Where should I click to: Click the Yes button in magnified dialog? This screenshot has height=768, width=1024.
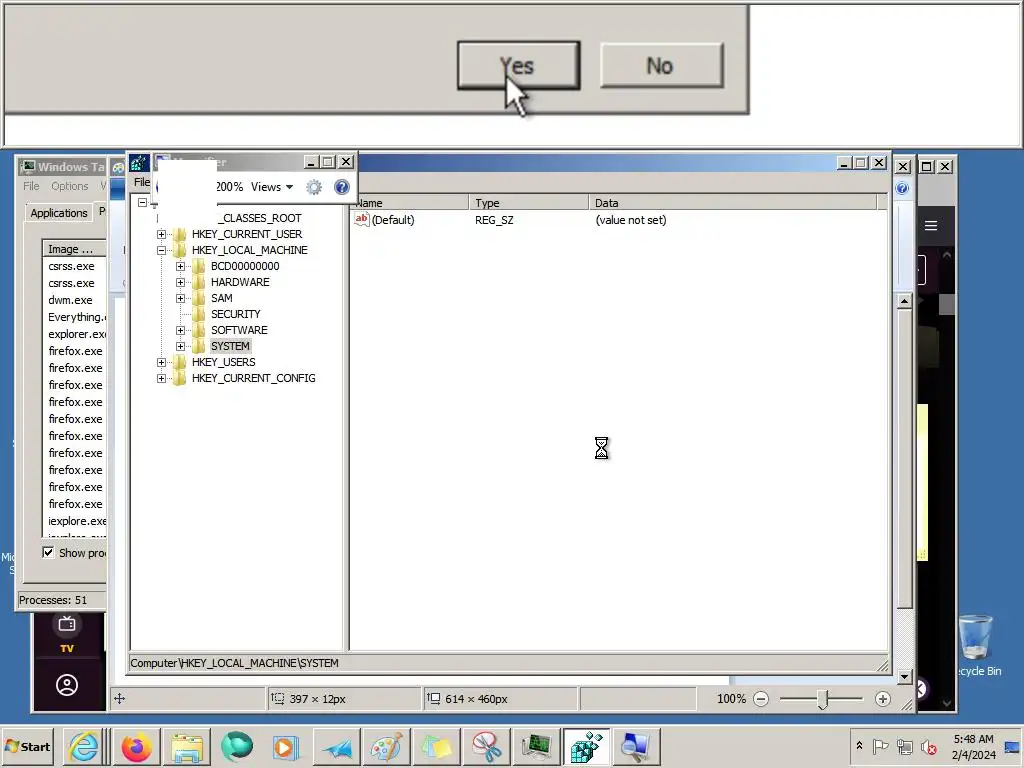[x=519, y=65]
